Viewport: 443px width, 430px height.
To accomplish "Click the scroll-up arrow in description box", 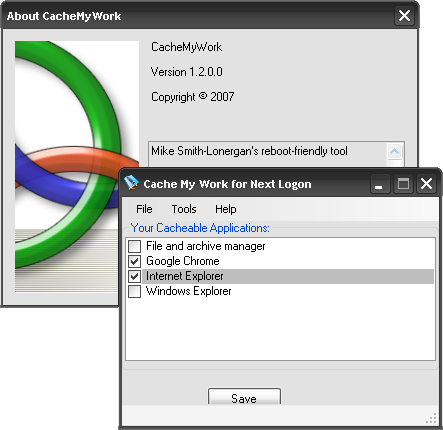I will 395,152.
